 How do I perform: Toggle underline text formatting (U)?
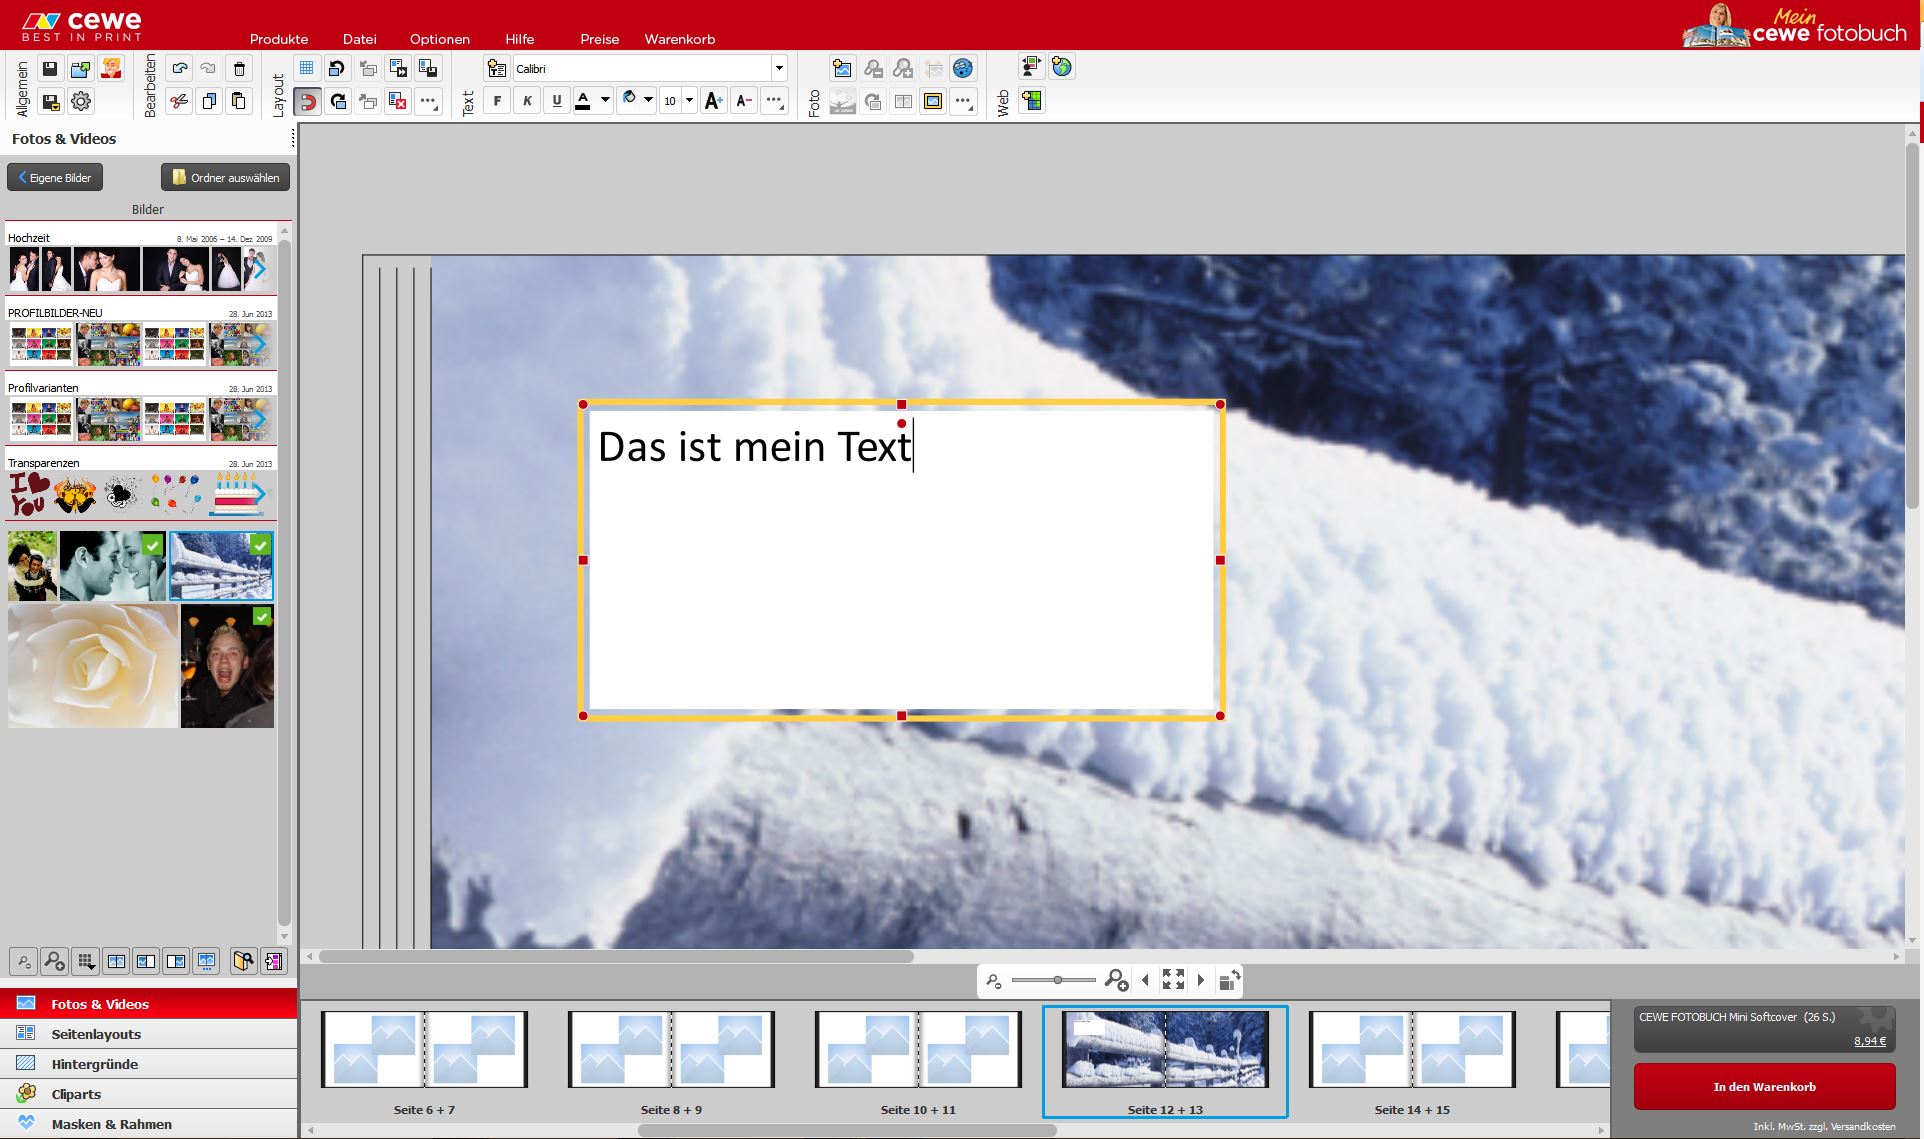(x=557, y=101)
